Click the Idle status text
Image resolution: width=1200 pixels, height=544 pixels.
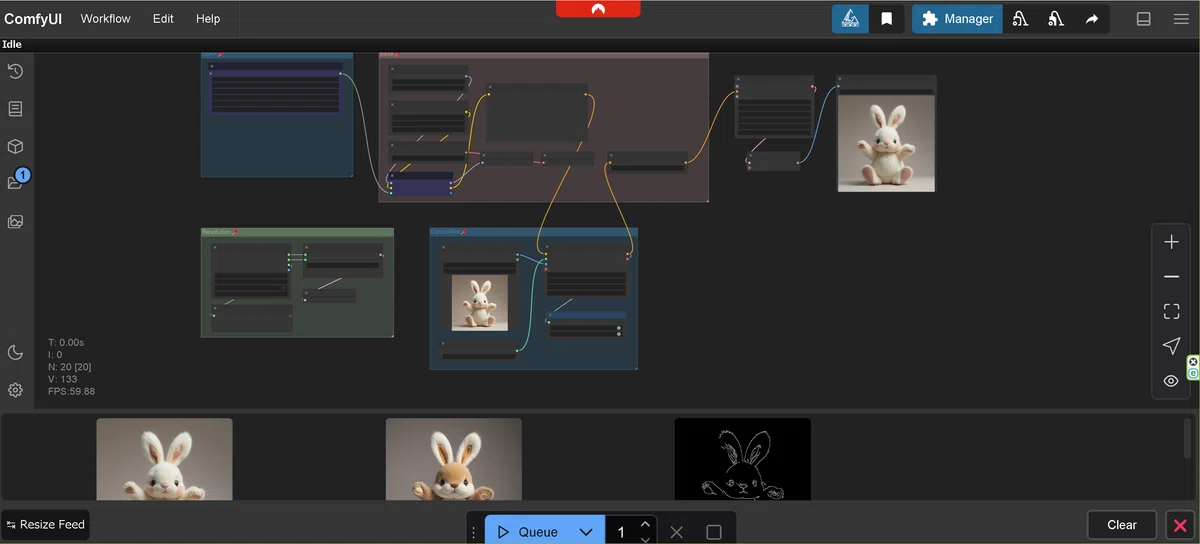pyautogui.click(x=12, y=44)
